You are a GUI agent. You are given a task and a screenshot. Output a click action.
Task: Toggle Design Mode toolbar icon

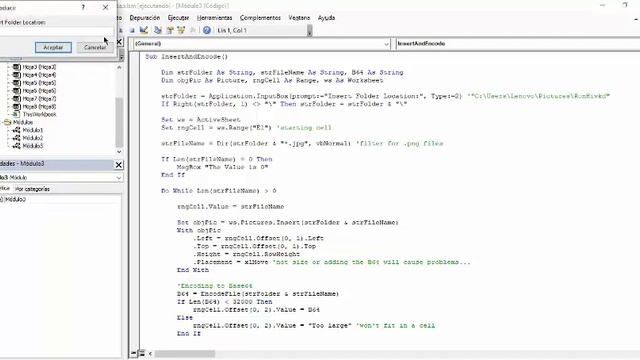[144, 30]
